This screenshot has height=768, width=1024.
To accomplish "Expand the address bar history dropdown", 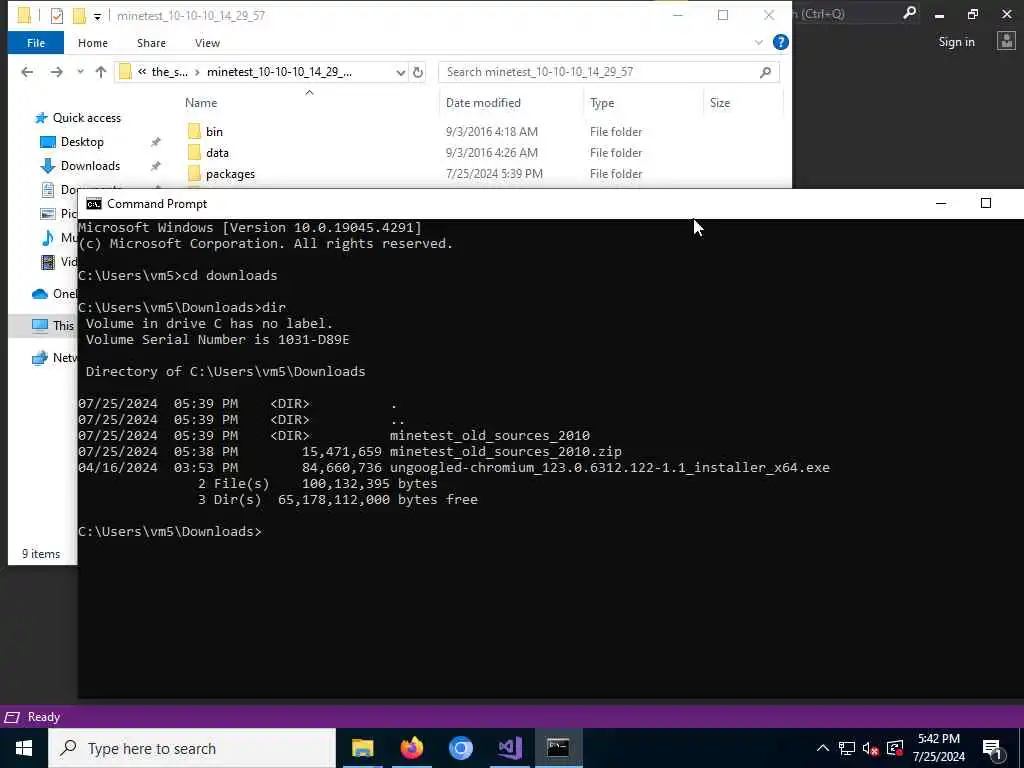I will click(x=400, y=72).
